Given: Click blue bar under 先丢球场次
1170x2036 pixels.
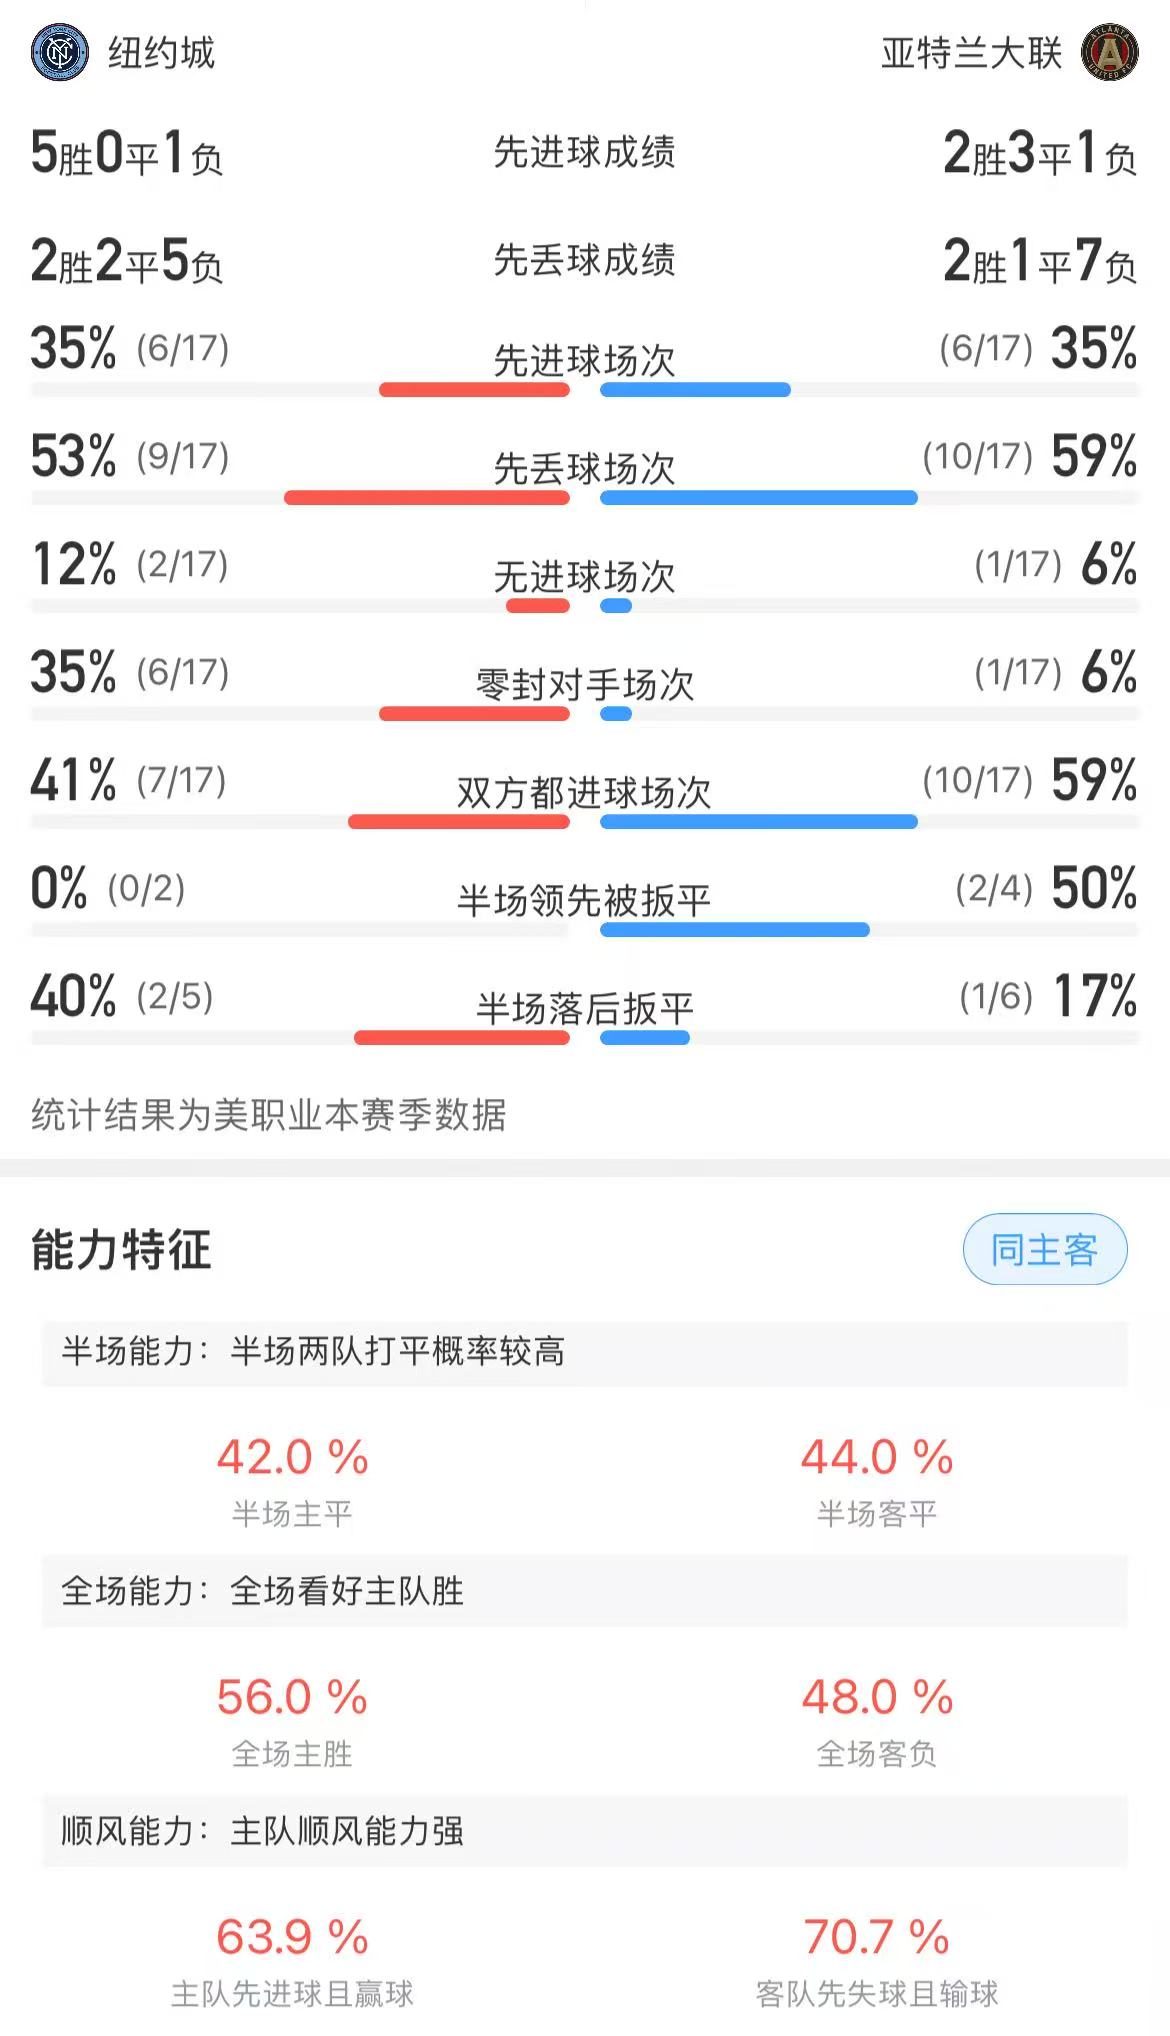Looking at the screenshot, I should click(x=758, y=498).
